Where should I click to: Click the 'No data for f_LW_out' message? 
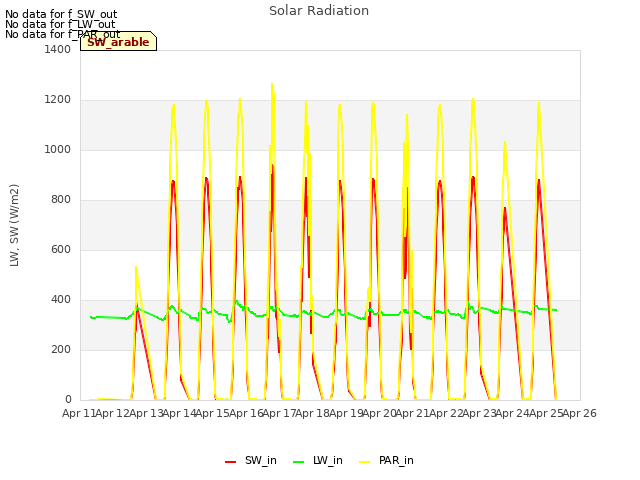60,24
